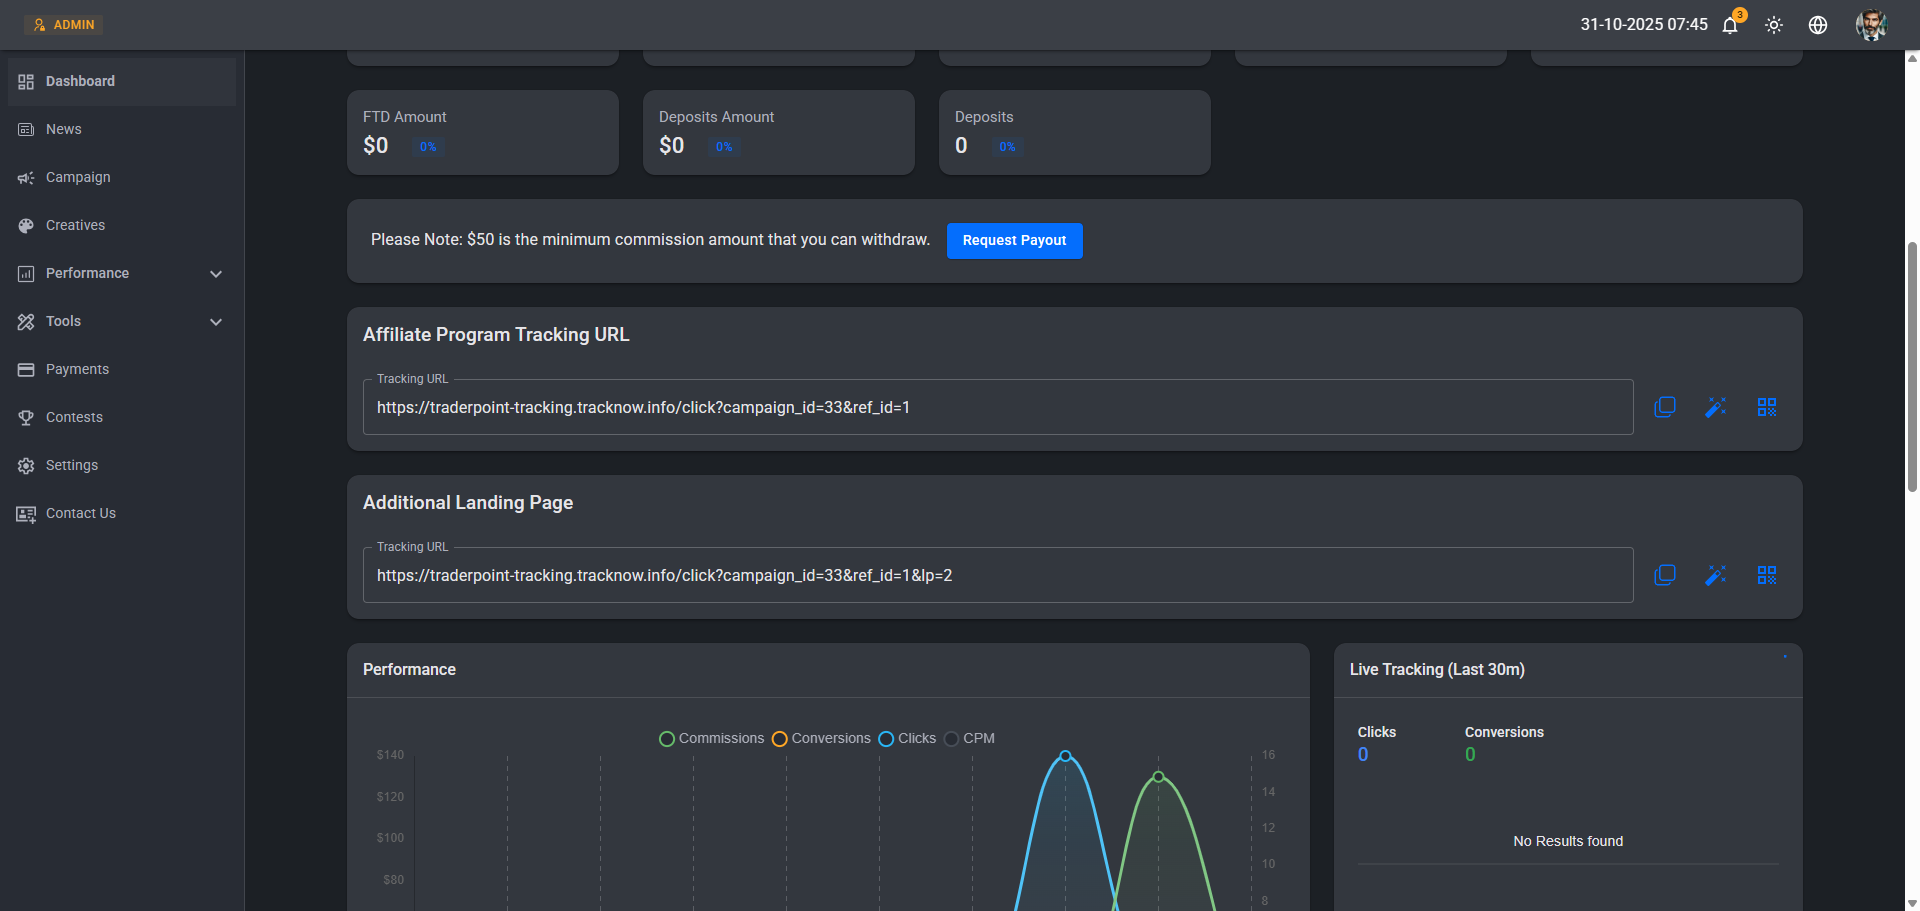This screenshot has height=911, width=1920.
Task: Click the Contact Us sidebar link
Action: 80,513
